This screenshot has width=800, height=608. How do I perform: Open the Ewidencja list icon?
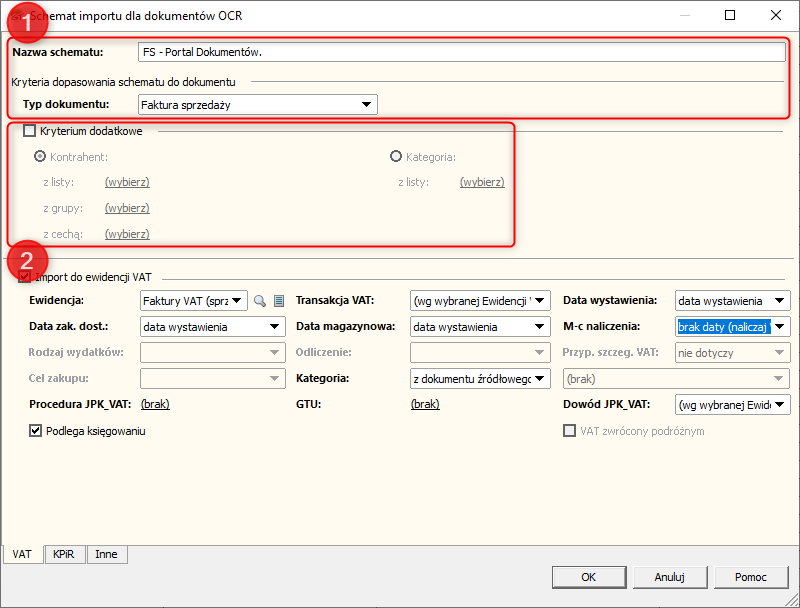[279, 301]
